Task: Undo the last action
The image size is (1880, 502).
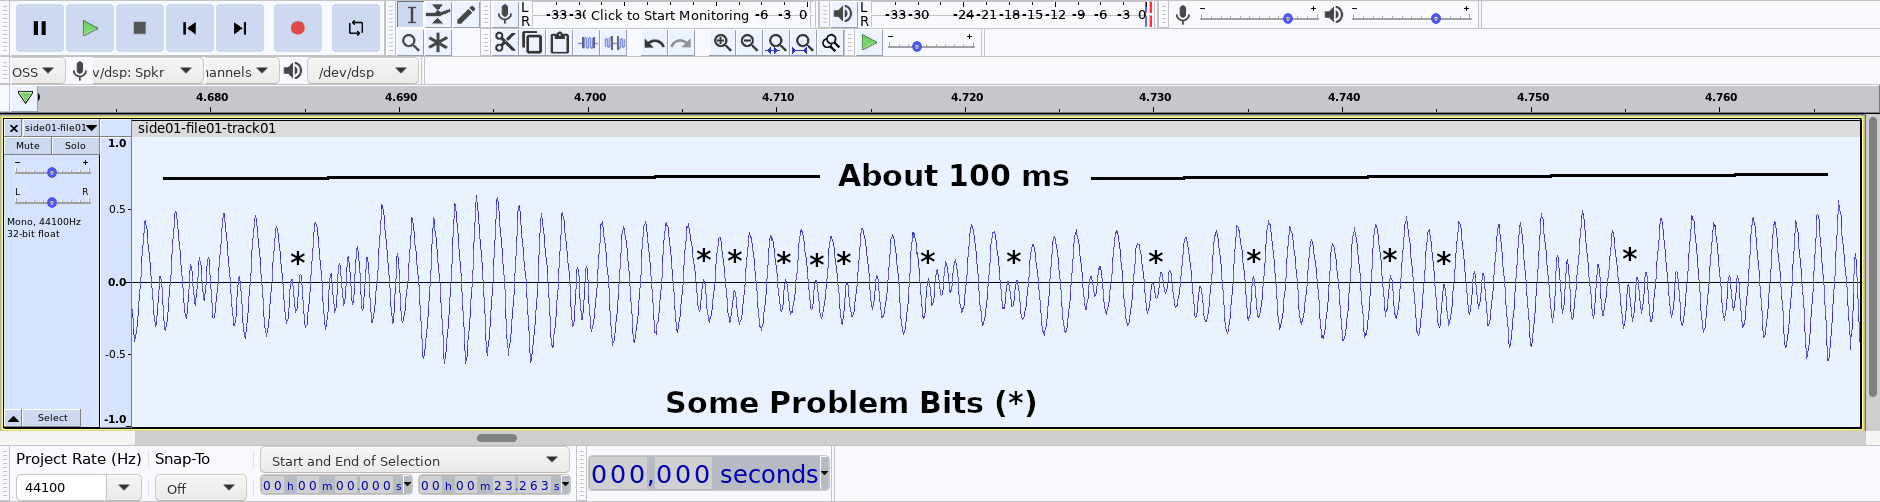Action: click(654, 42)
